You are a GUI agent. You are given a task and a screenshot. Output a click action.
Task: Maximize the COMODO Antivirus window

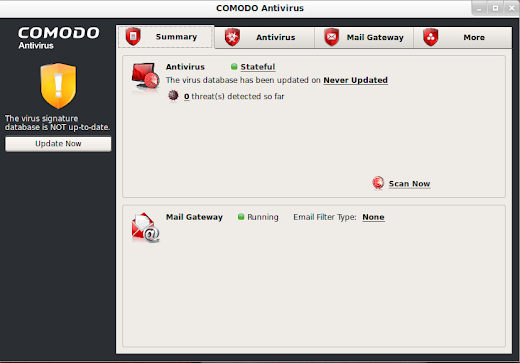coord(495,9)
